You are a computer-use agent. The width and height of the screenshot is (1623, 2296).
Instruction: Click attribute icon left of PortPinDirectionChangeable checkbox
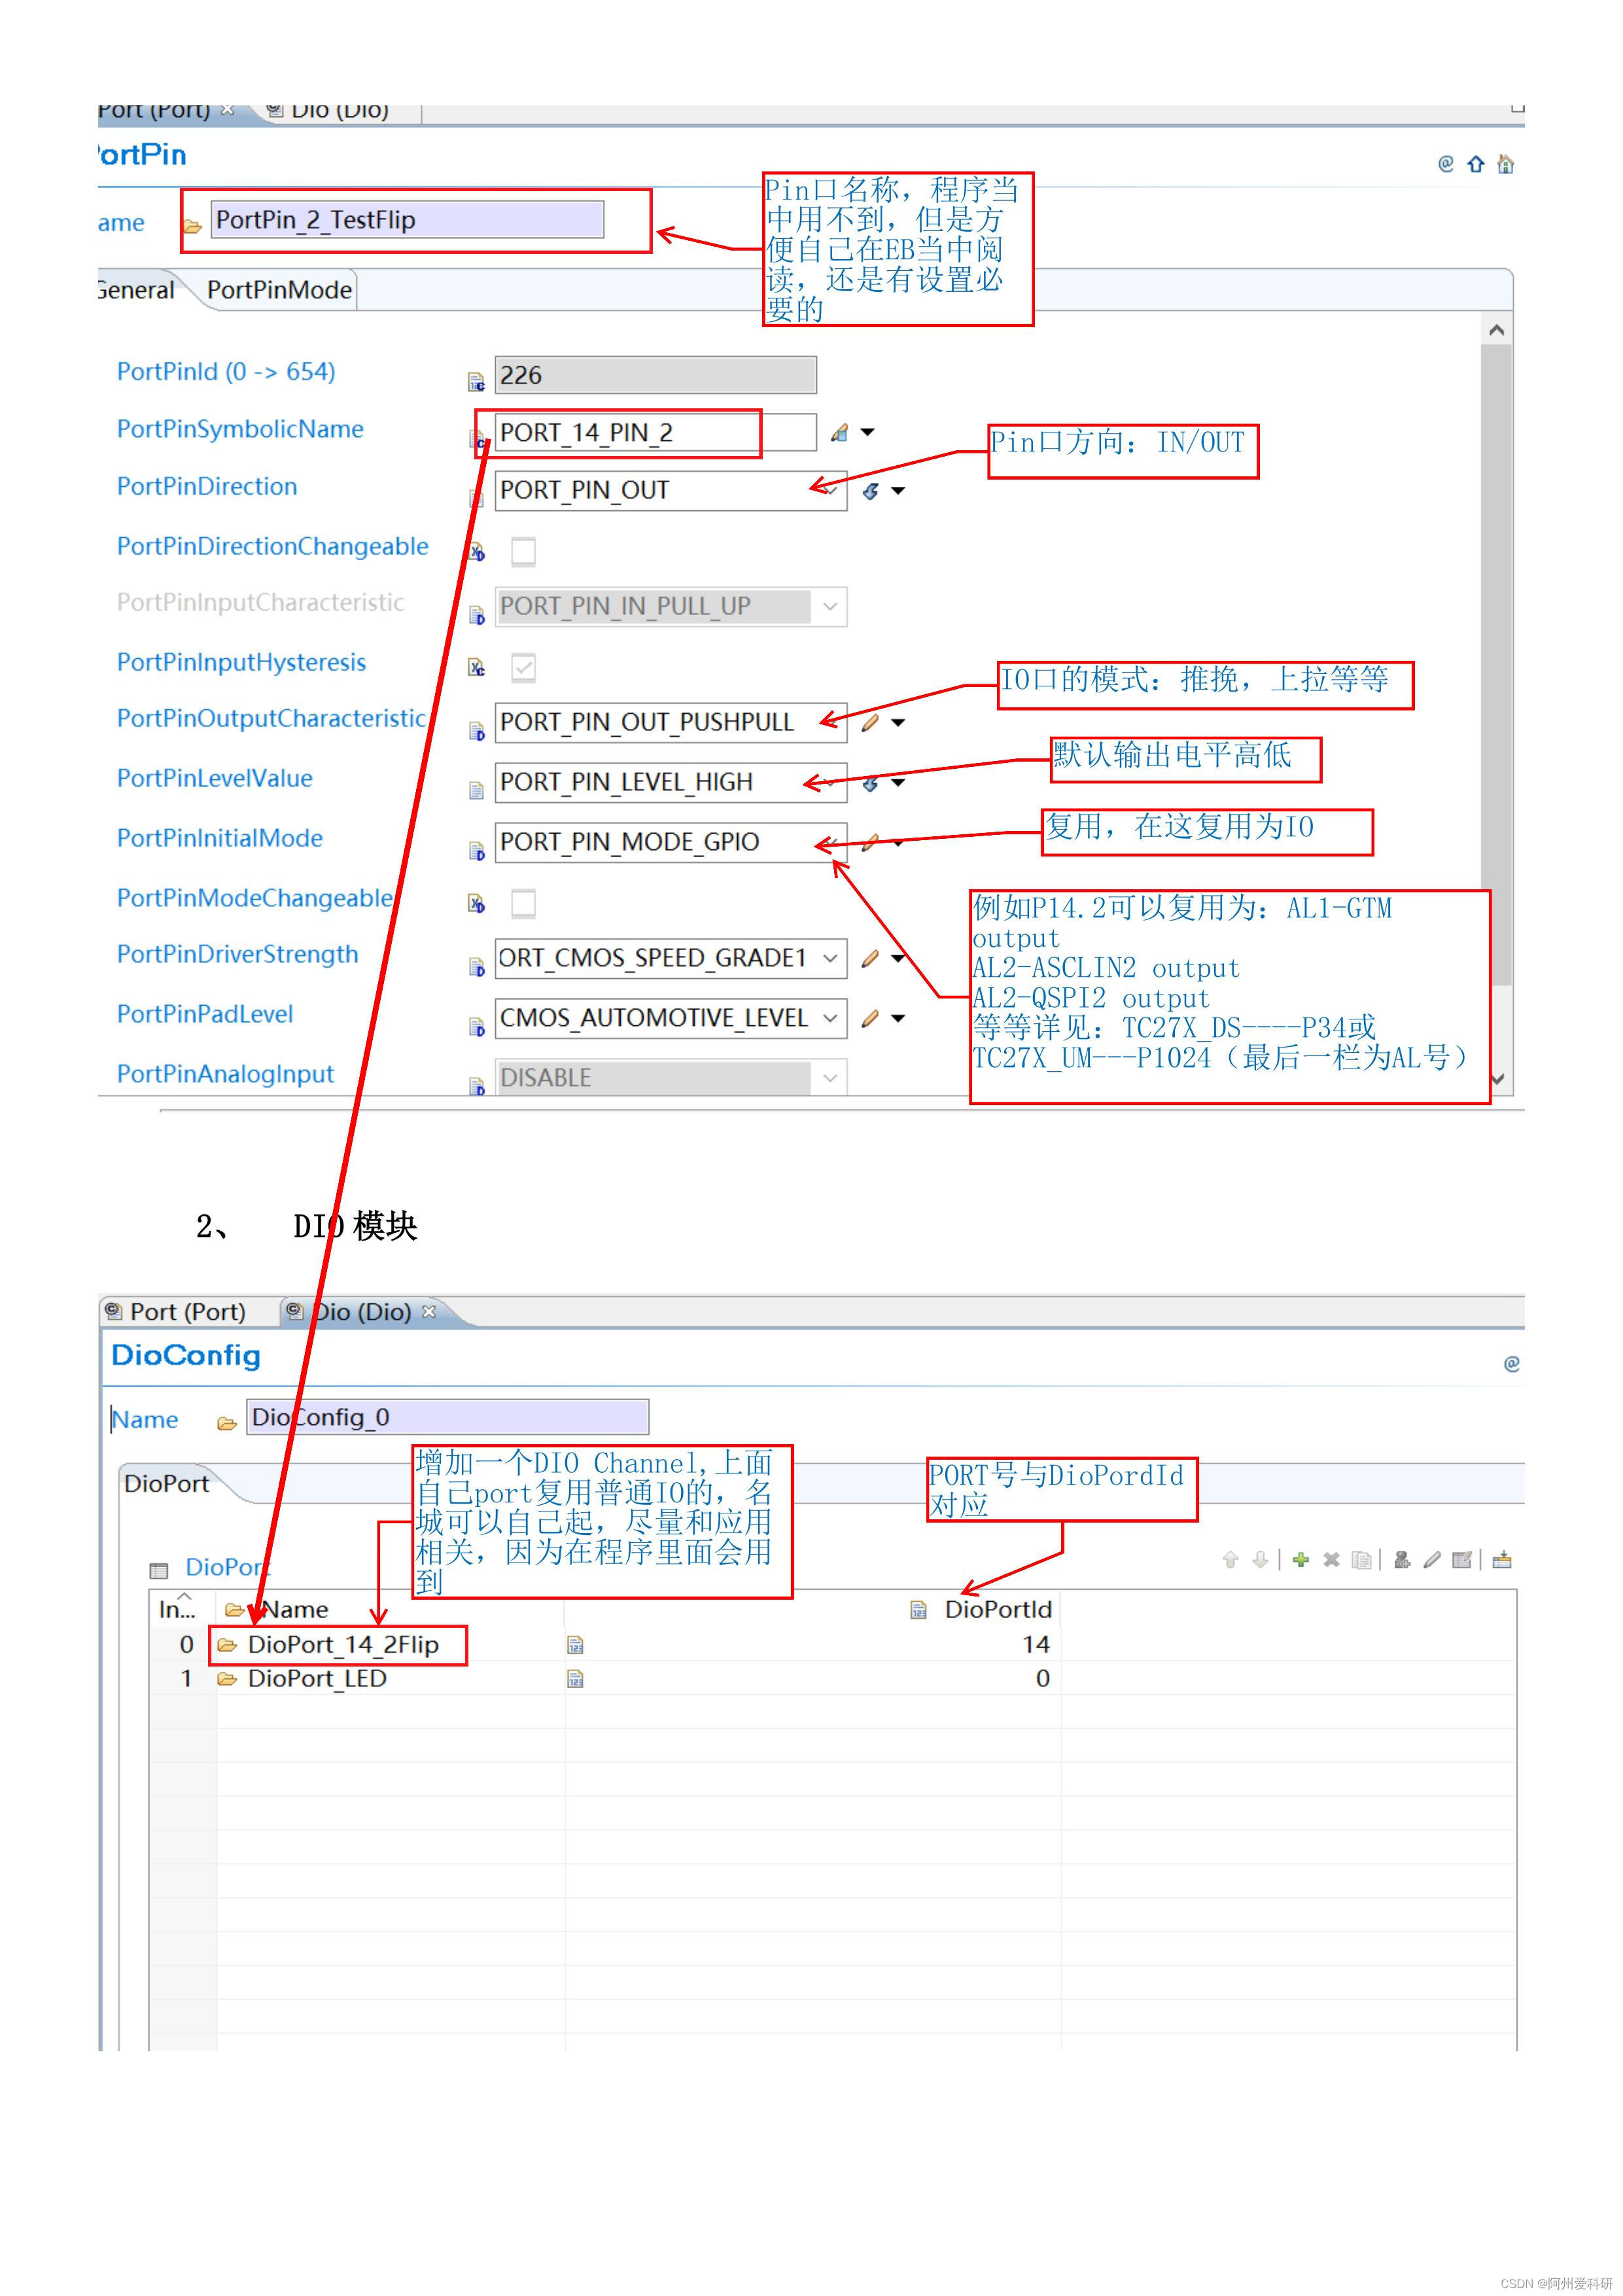[477, 551]
